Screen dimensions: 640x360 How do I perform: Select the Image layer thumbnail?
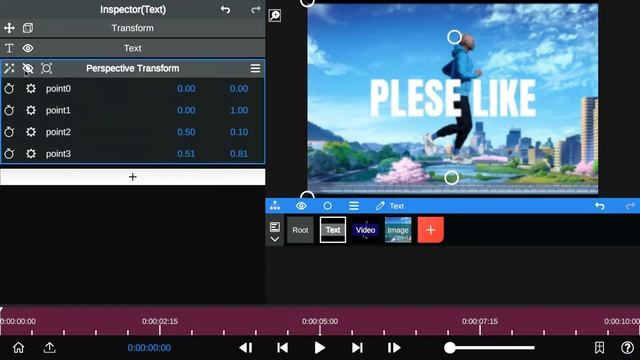click(398, 230)
